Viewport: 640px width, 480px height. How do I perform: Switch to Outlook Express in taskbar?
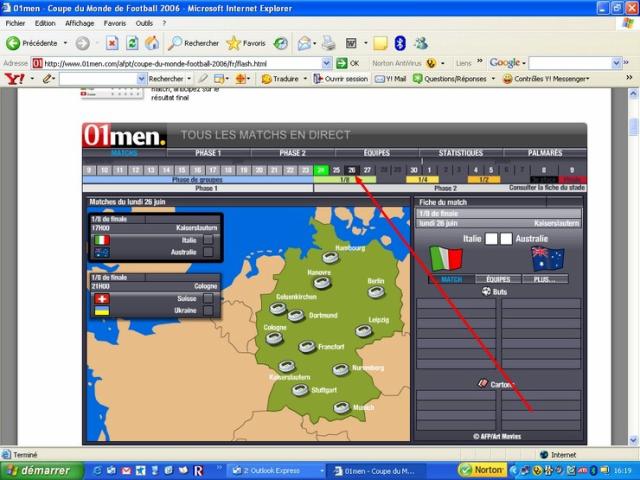click(x=277, y=471)
